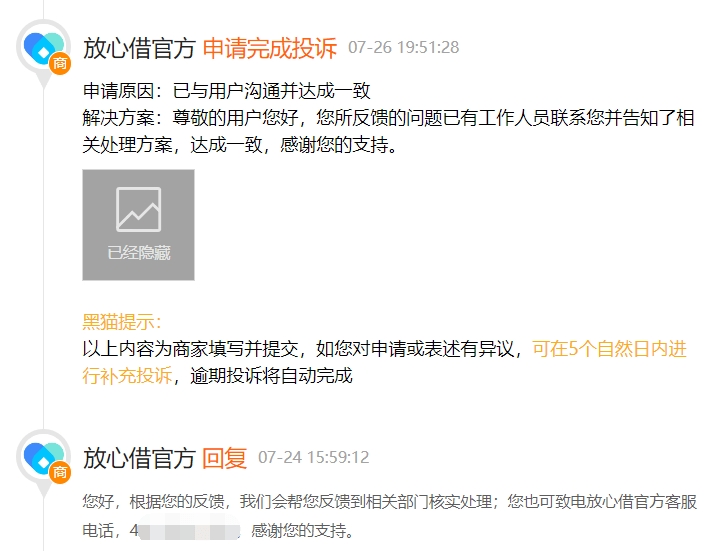Follow the 可在5个自然日内进行补充投诉 link
Viewport: 715px width, 551px height.
click(x=384, y=362)
